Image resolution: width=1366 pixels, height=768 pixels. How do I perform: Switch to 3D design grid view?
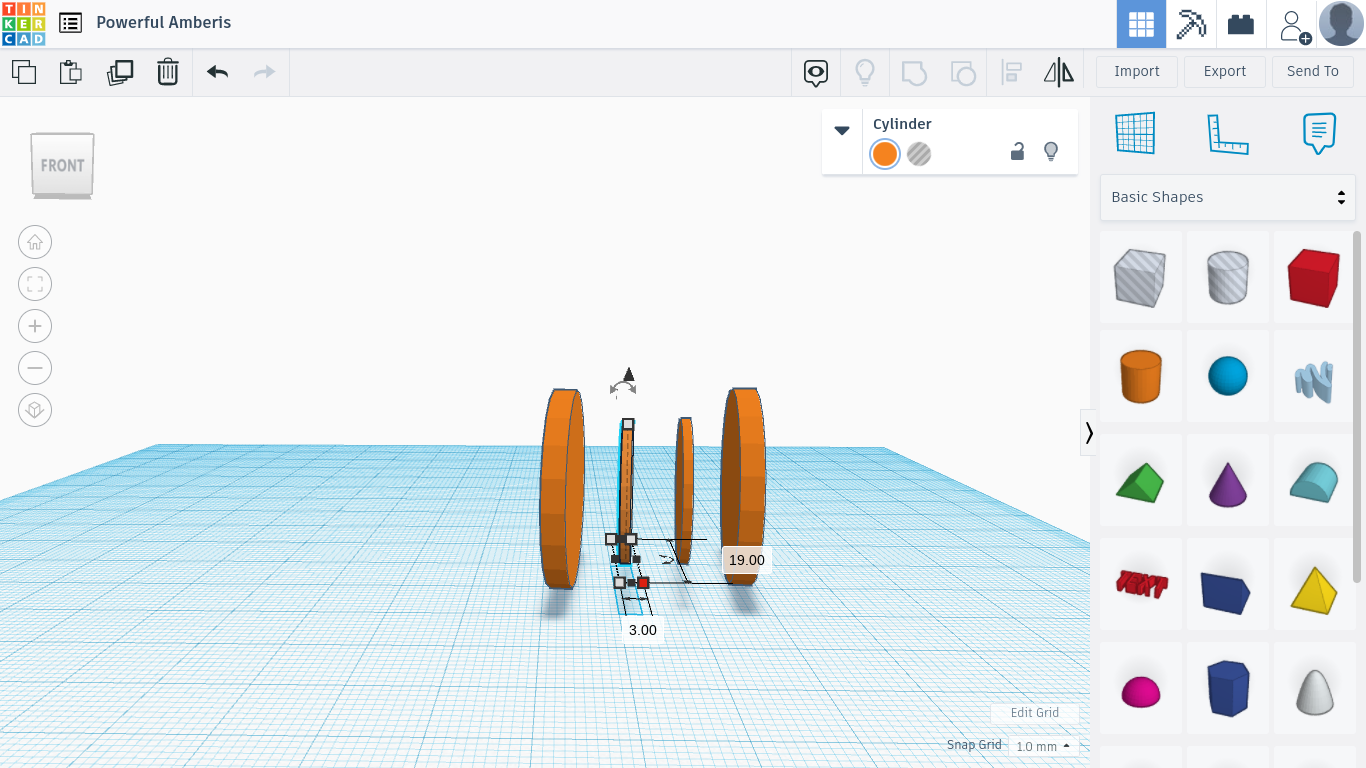coord(1142,24)
